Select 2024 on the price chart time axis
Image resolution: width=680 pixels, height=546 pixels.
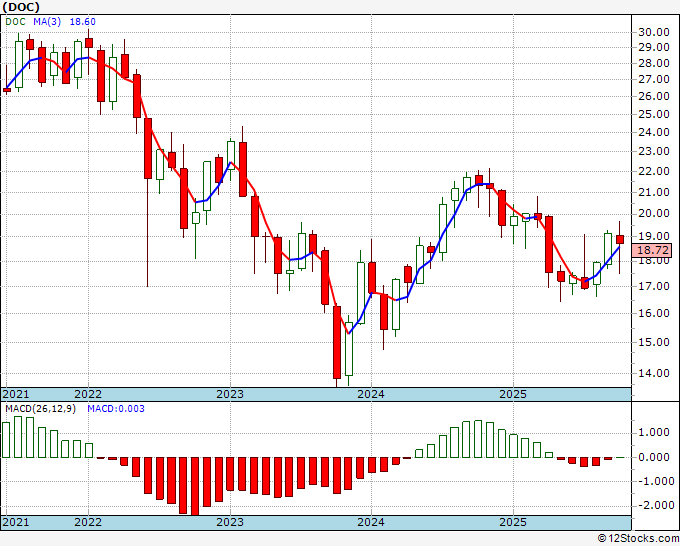371,394
